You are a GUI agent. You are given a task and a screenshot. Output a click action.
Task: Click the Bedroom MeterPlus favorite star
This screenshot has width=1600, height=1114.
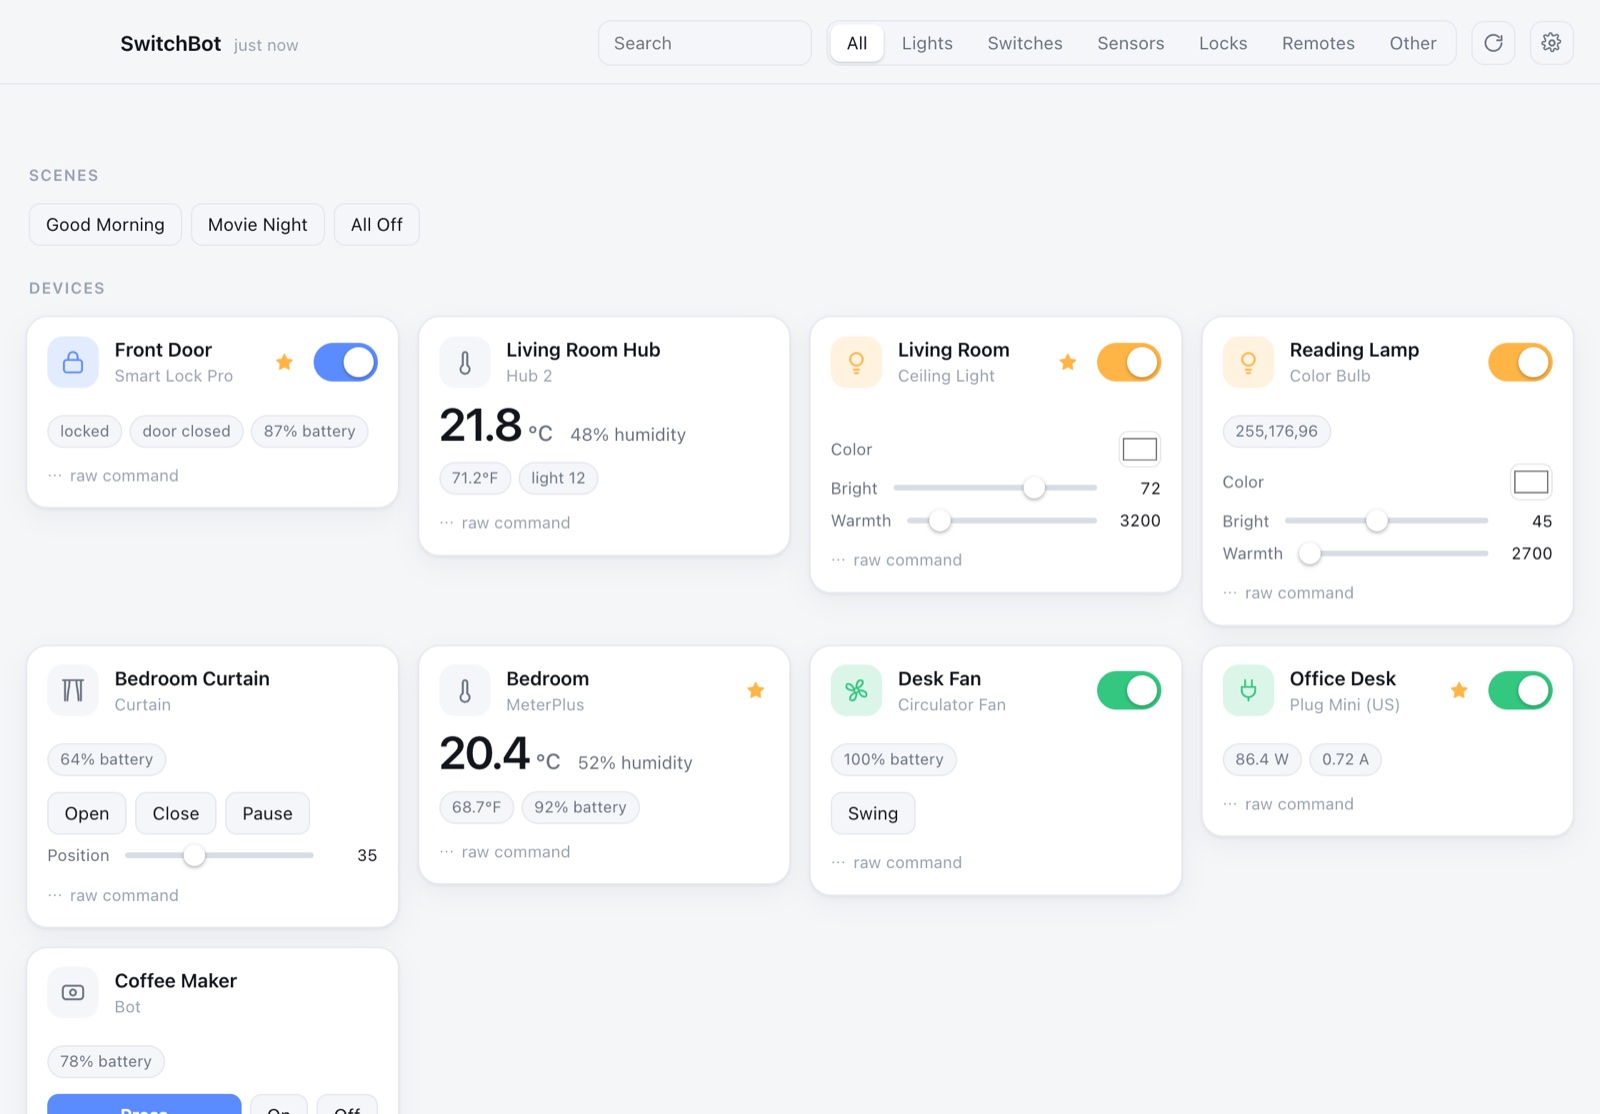point(756,690)
